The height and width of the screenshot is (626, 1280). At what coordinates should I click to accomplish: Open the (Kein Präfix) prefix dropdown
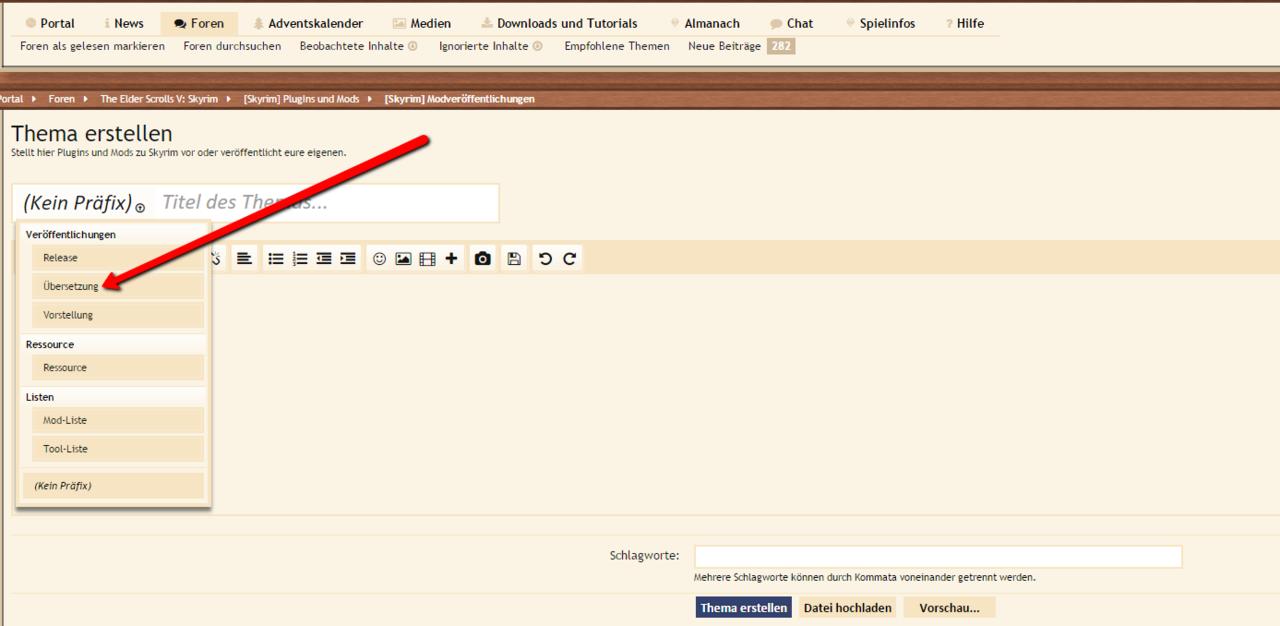(84, 203)
